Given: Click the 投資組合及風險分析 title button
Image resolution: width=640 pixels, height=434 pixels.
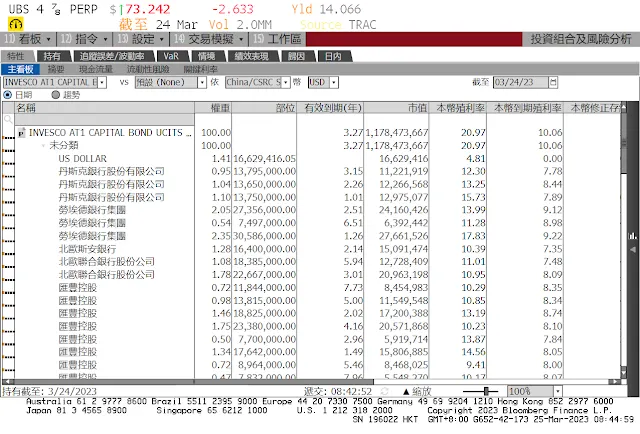Looking at the screenshot, I should 581,39.
